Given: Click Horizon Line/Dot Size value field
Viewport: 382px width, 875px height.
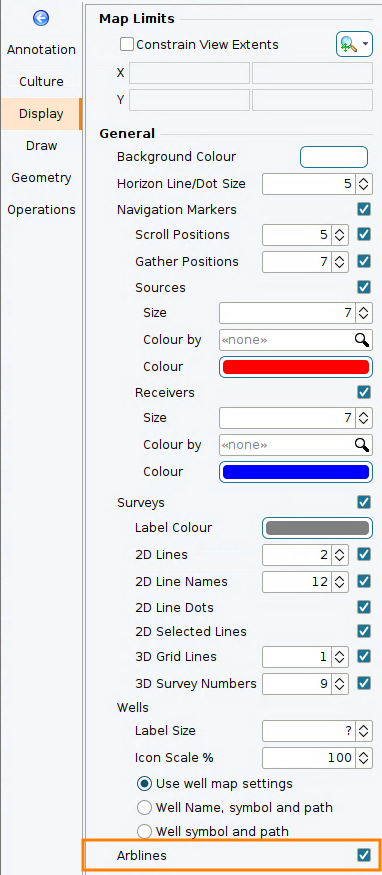Looking at the screenshot, I should 309,184.
